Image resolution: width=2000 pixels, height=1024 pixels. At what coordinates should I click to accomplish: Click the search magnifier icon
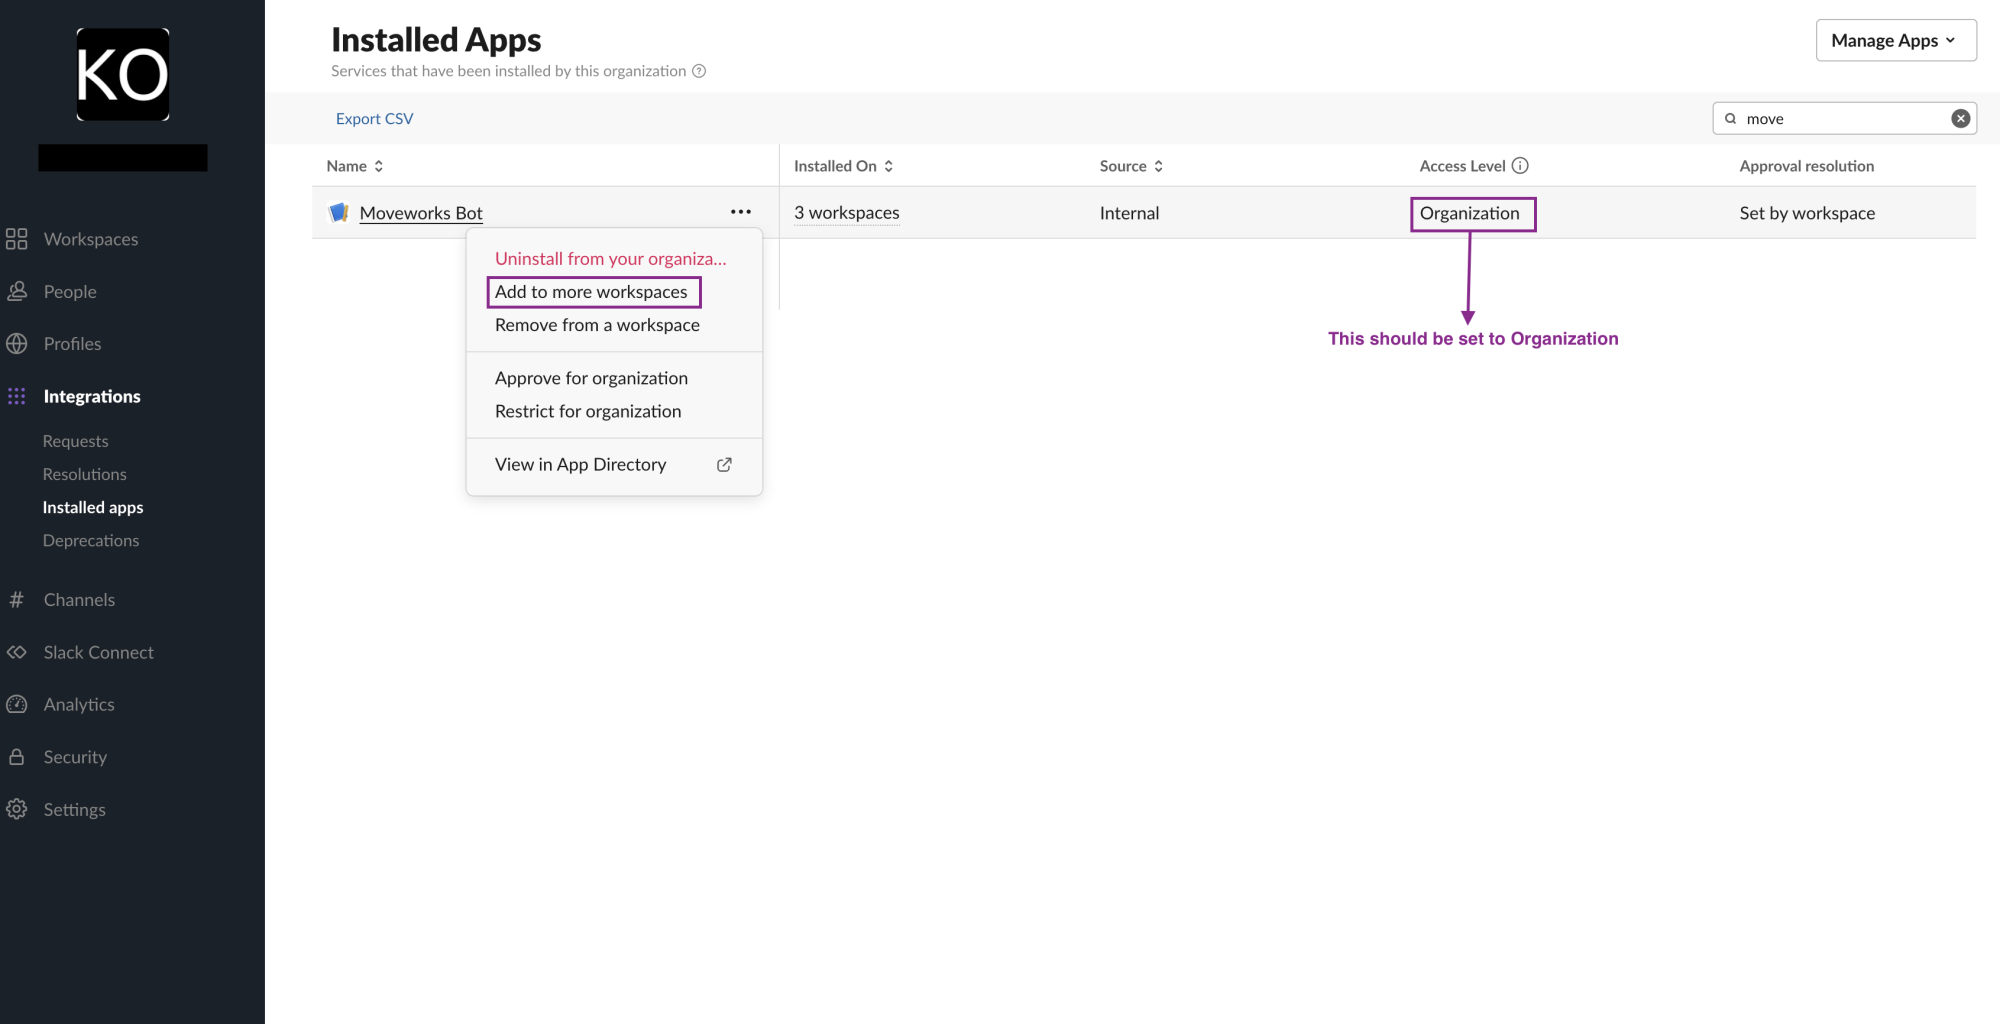pos(1730,118)
